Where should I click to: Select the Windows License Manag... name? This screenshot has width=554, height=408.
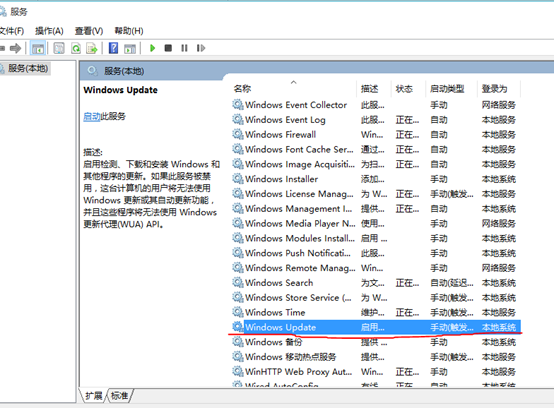pyautogui.click(x=299, y=194)
